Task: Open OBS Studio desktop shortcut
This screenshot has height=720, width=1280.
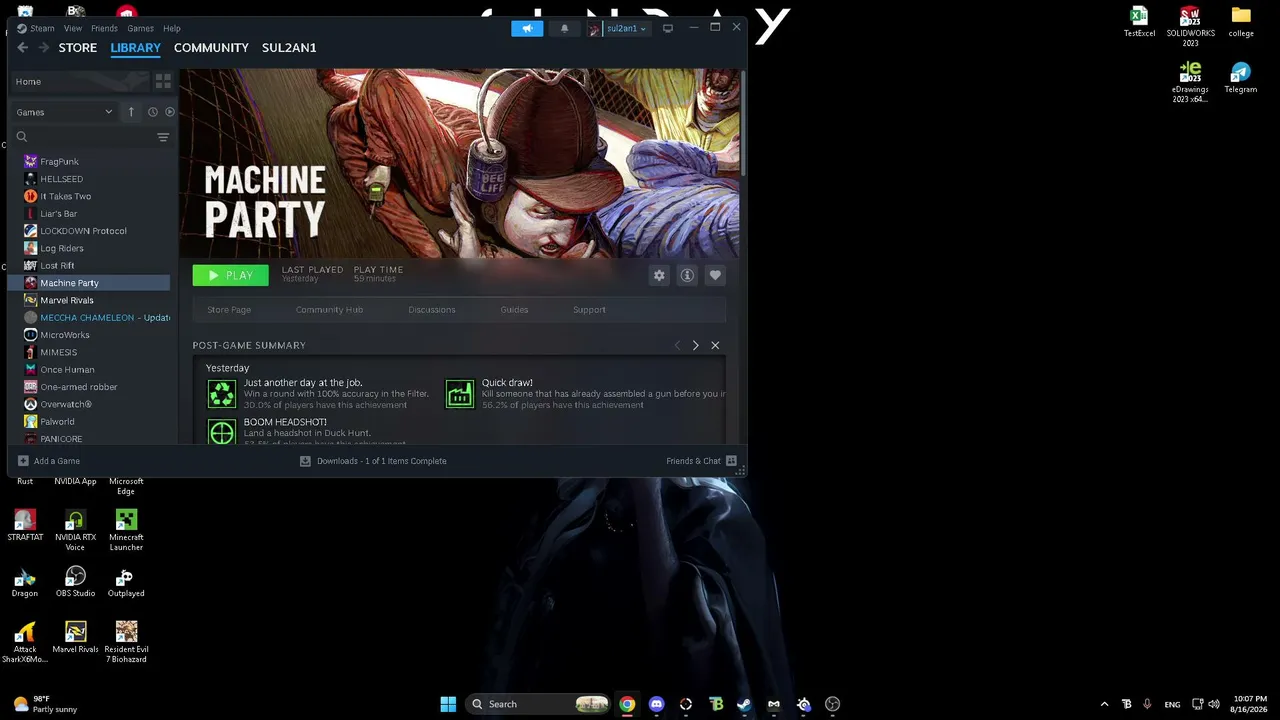Action: point(75,582)
